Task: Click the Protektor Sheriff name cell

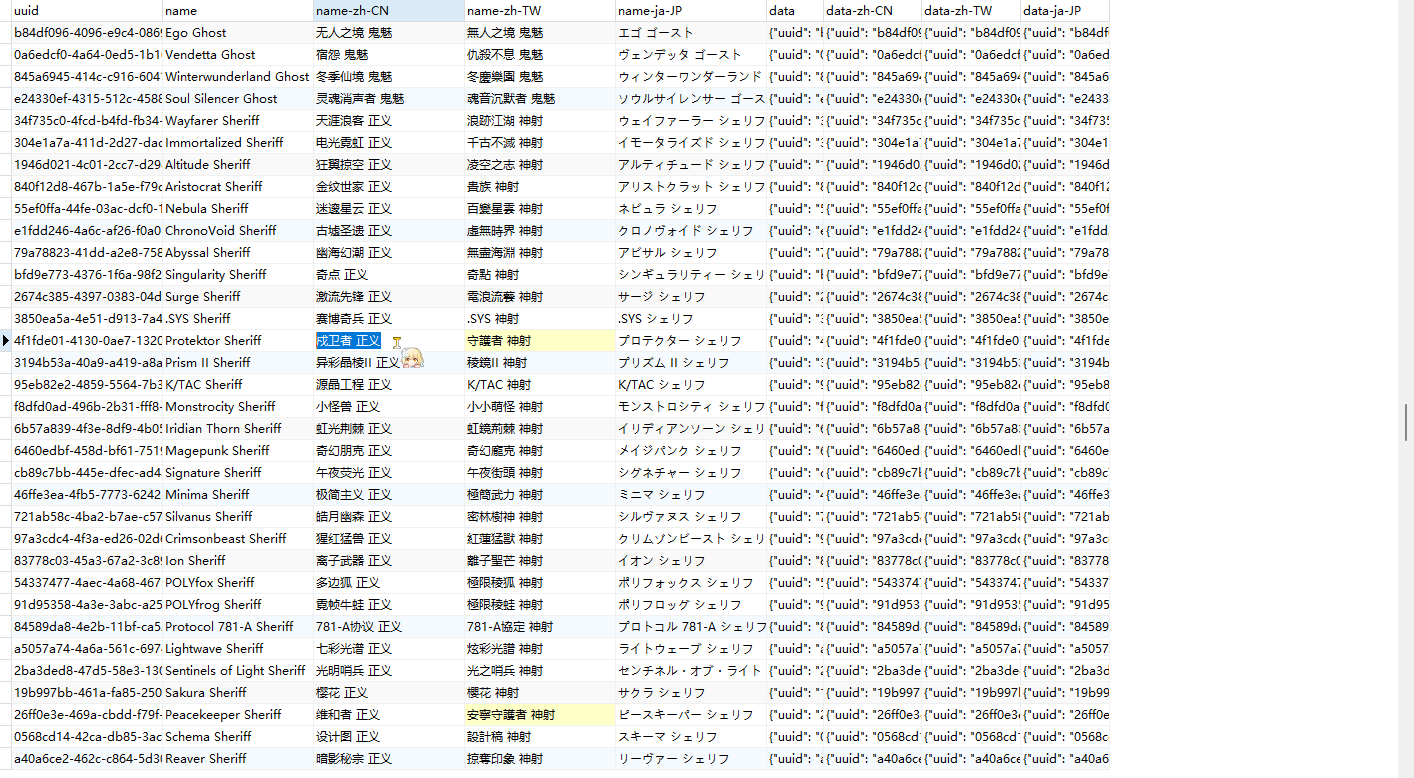Action: click(x=237, y=341)
